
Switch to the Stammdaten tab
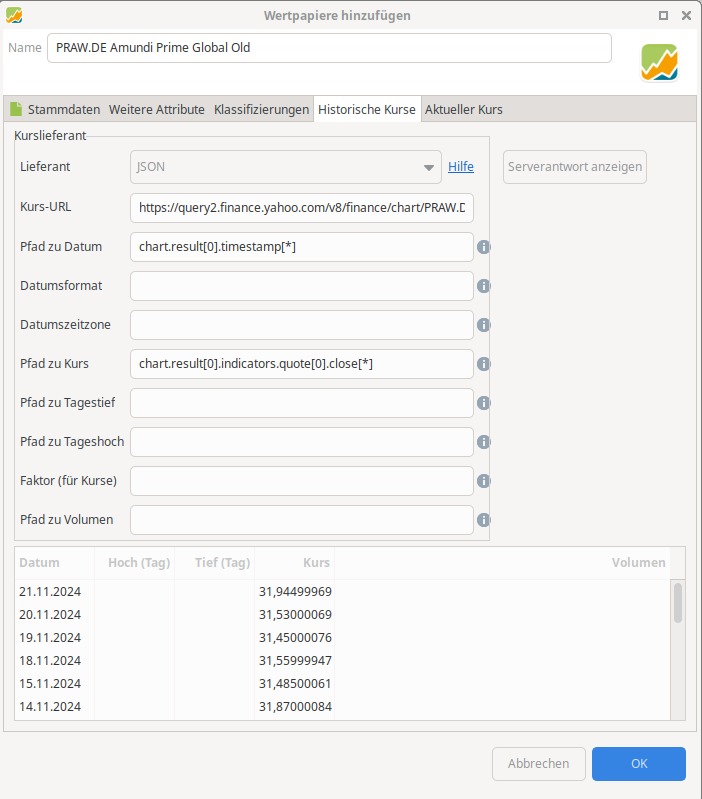tap(55, 110)
